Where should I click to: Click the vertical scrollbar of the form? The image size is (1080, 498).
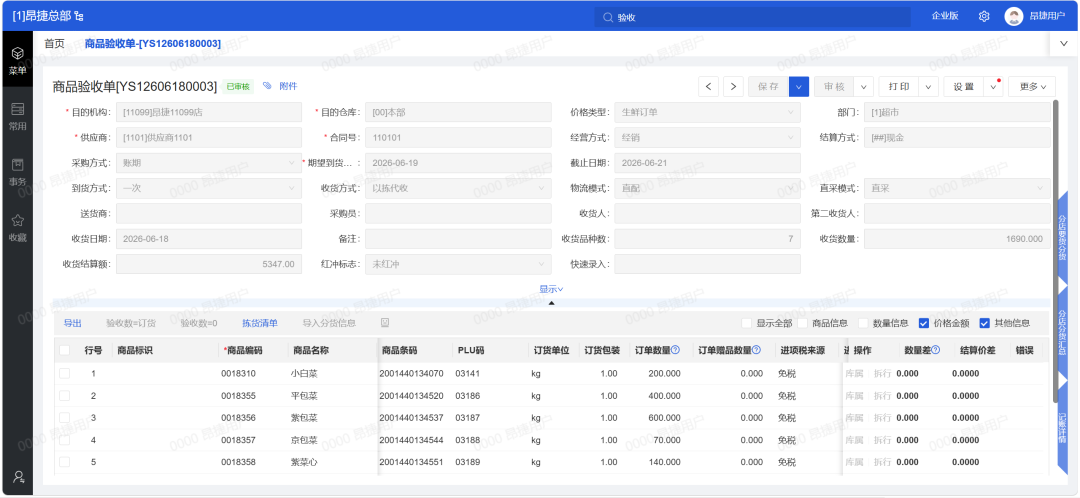click(1055, 252)
